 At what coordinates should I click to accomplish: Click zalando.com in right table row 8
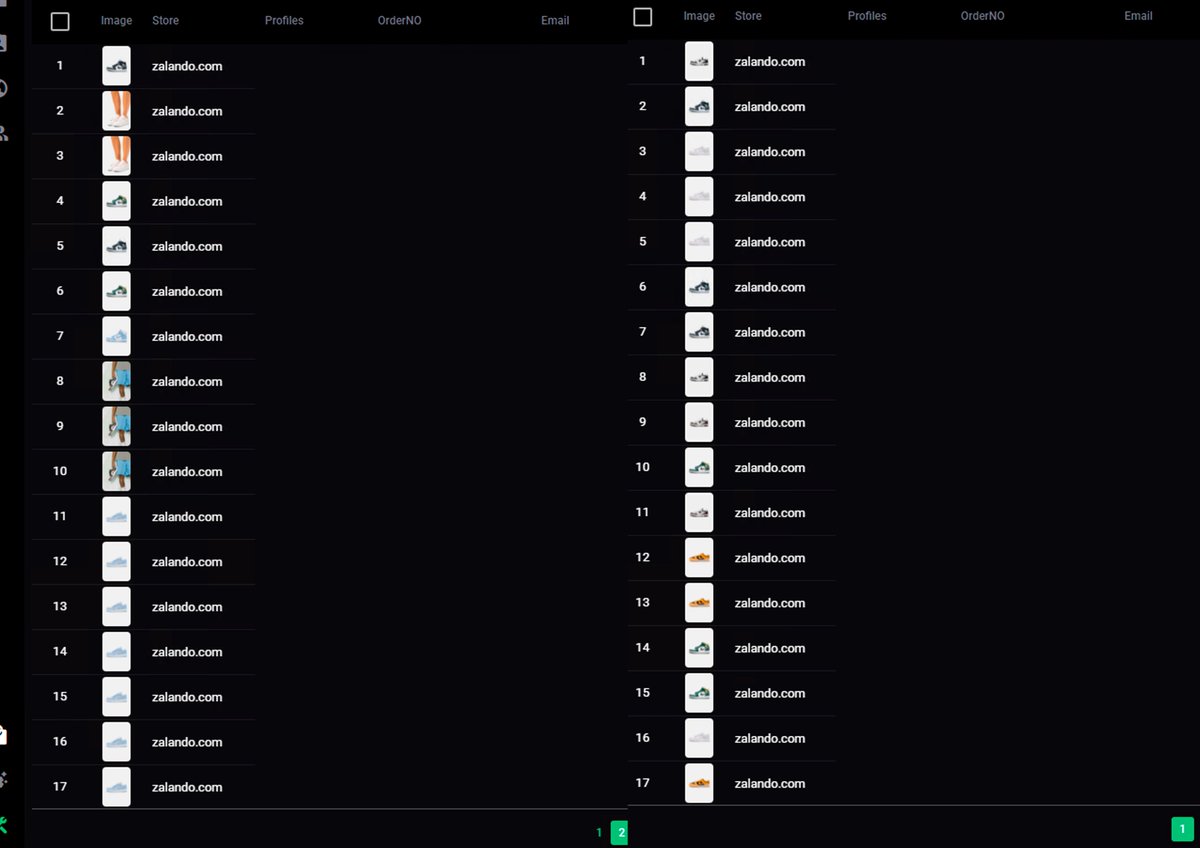pos(770,377)
